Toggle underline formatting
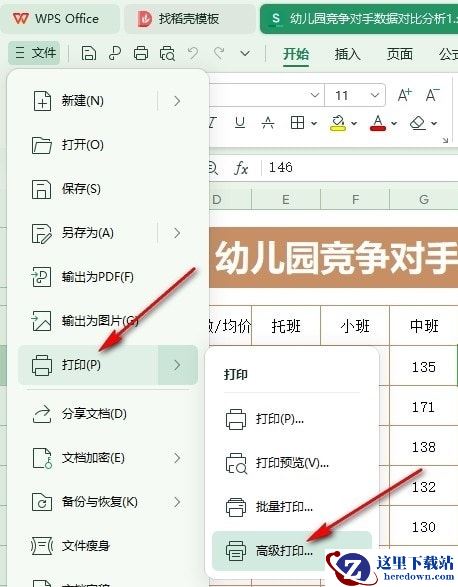 click(x=240, y=122)
